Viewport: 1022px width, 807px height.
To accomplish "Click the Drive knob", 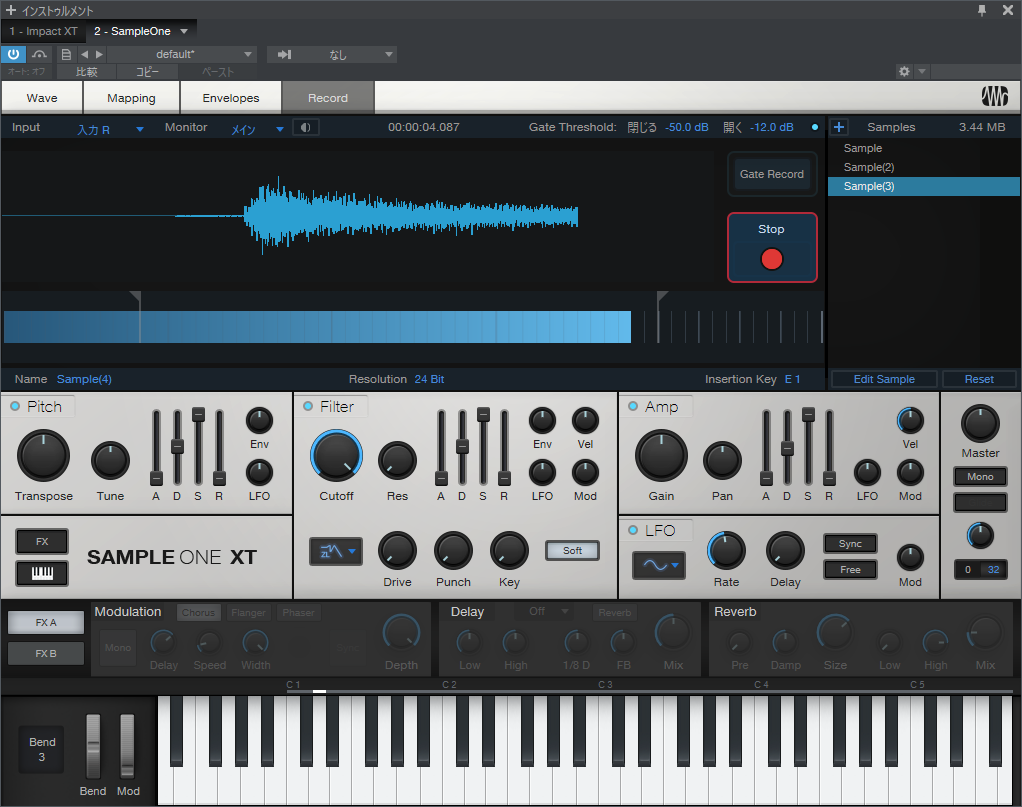I will tap(397, 550).
